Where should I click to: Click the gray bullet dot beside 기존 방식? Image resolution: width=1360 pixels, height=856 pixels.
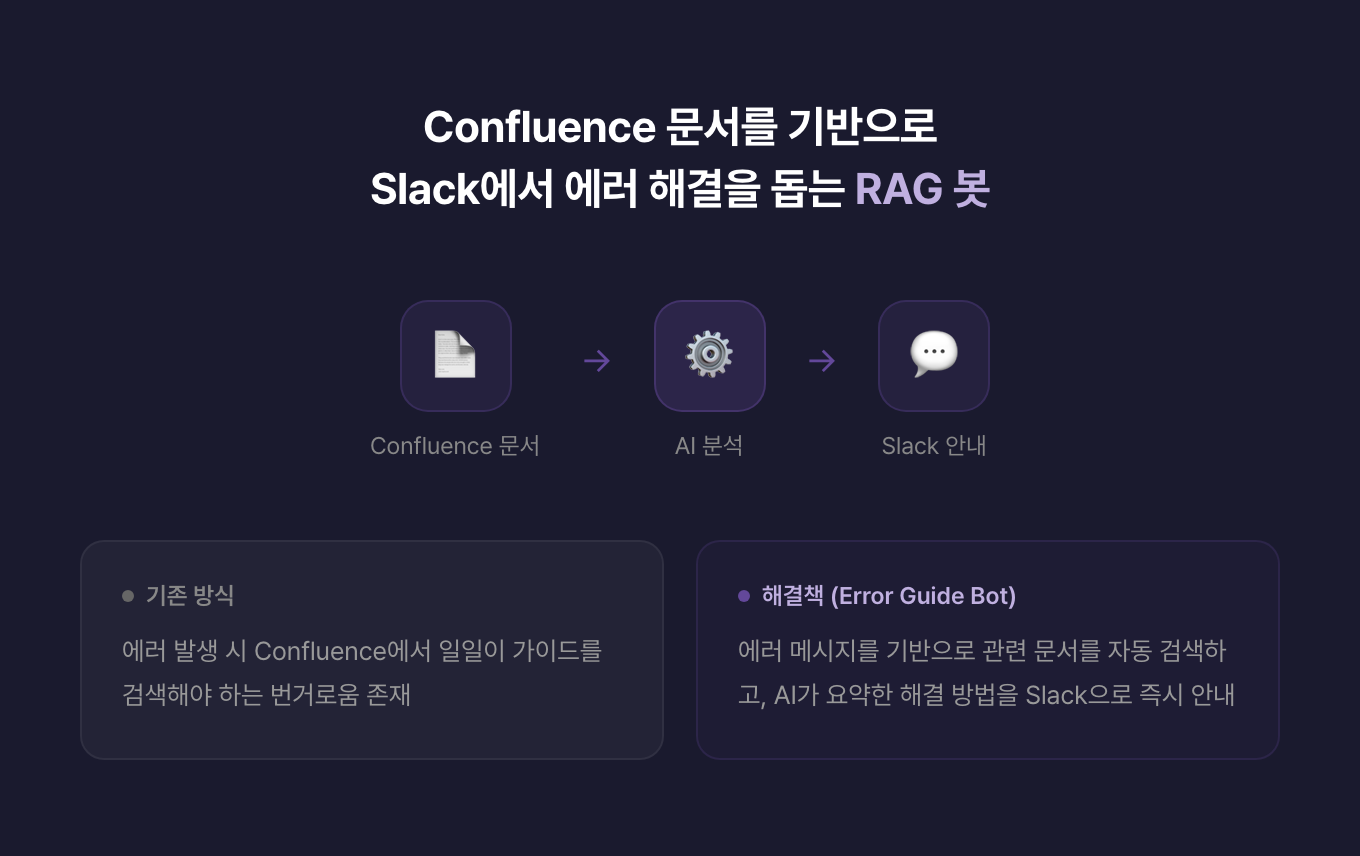128,596
